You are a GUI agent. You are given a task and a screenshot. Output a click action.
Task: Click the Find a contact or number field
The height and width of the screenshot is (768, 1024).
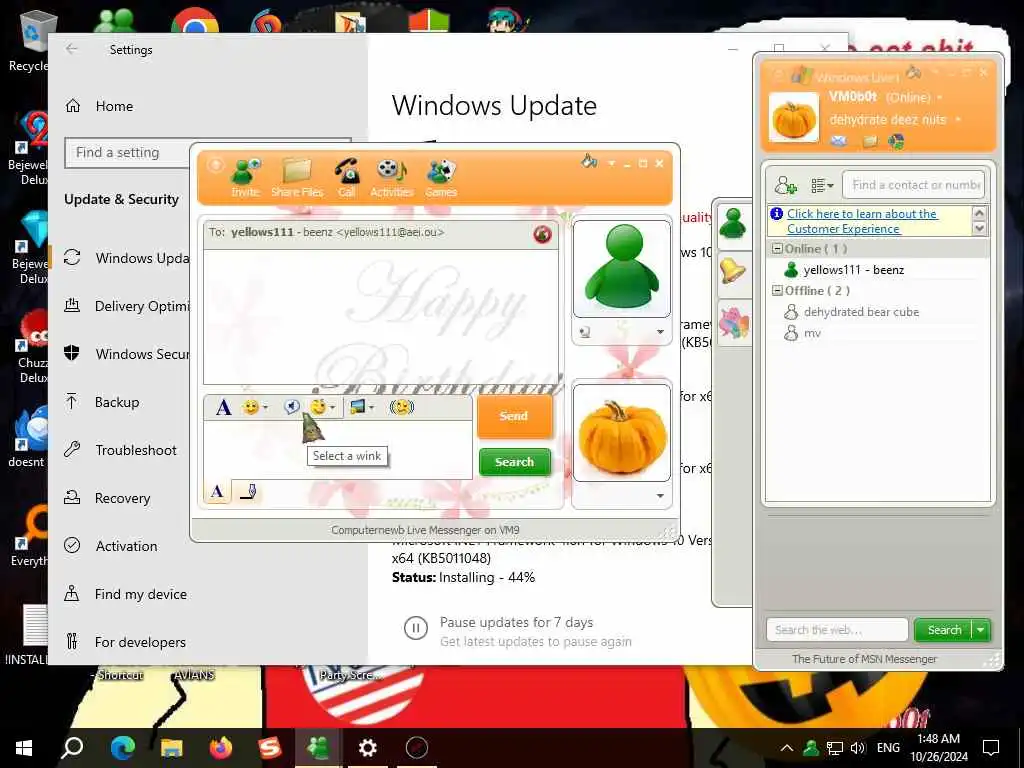(x=913, y=185)
